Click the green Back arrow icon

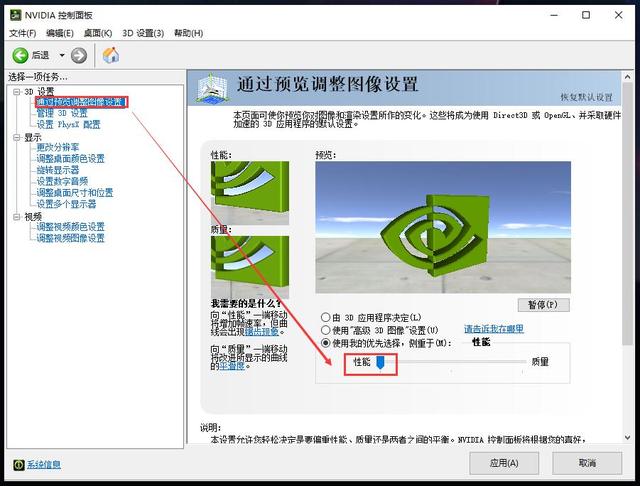(x=20, y=55)
